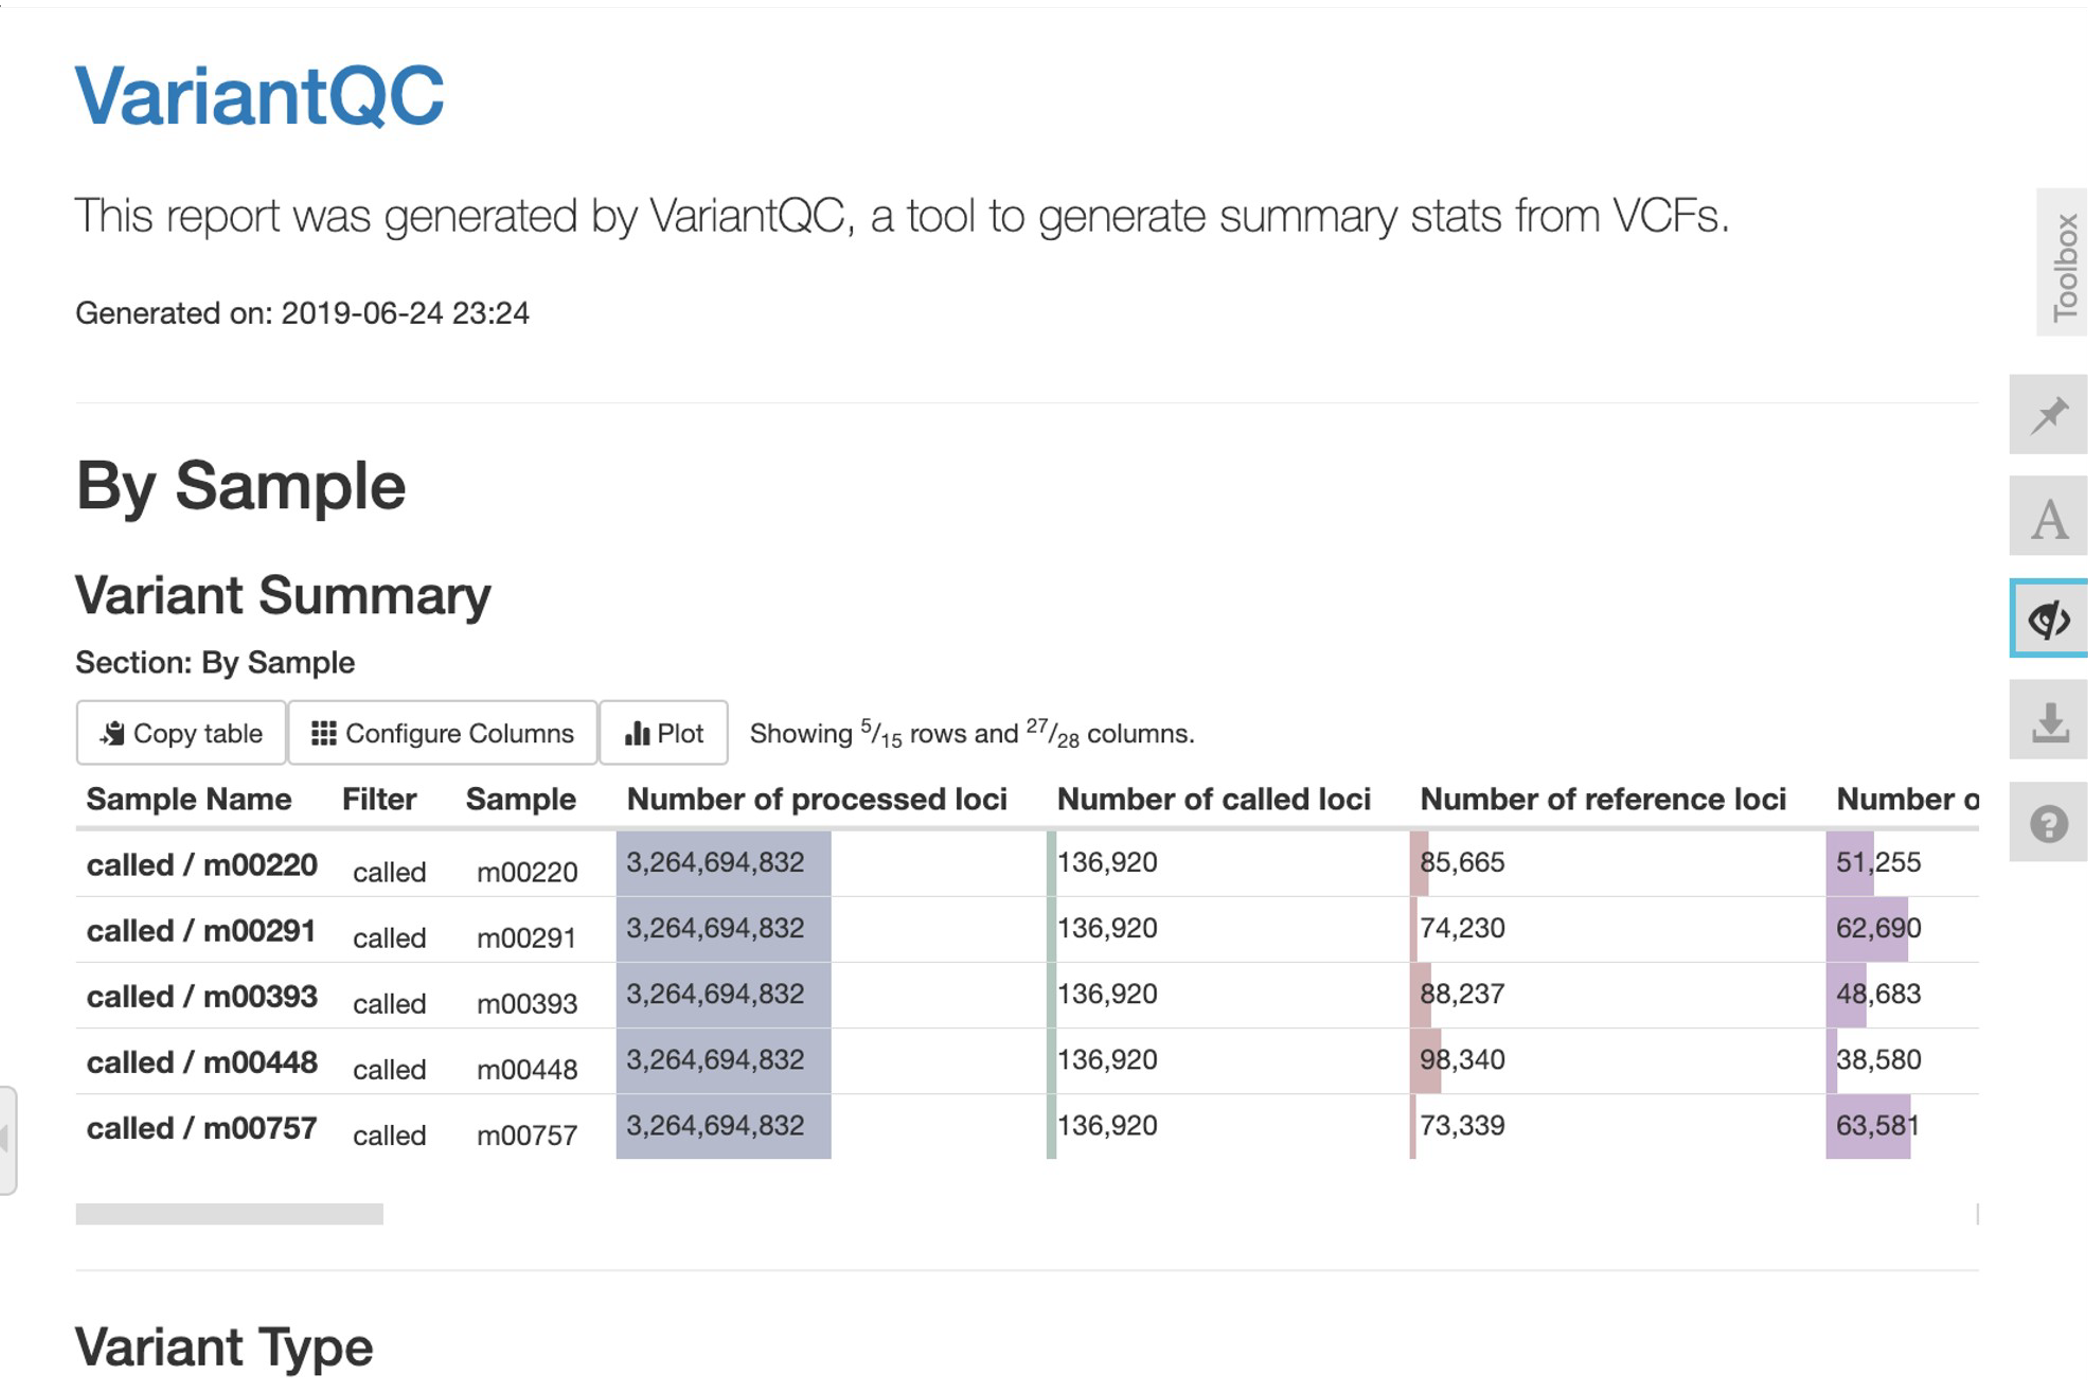2094x1384 pixels.
Task: Click the 98,340 reference loci cell
Action: click(1462, 1060)
